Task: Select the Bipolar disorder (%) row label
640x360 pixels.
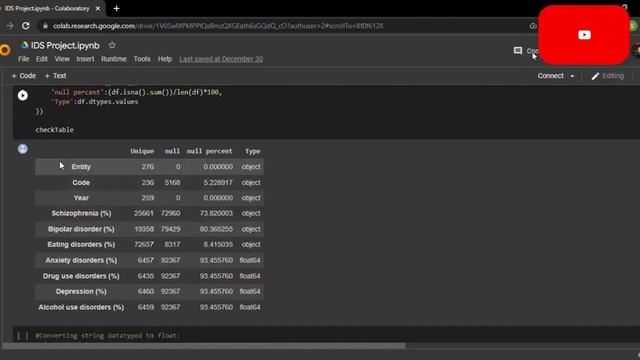Action: tap(81, 229)
